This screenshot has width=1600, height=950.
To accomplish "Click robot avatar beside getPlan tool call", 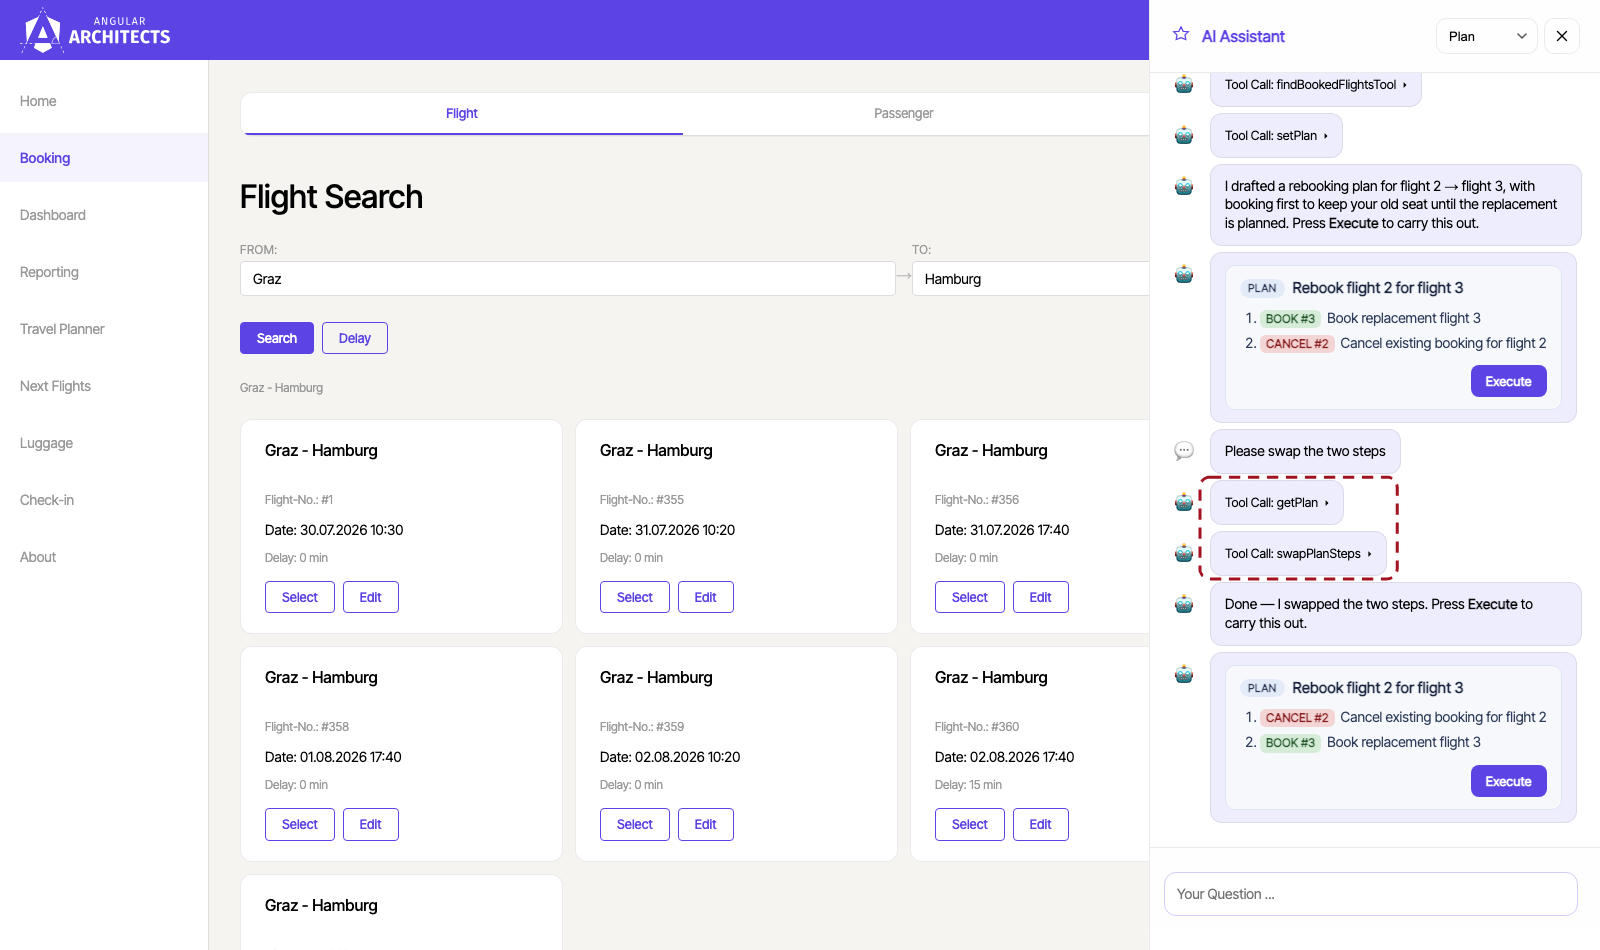I will (1184, 502).
